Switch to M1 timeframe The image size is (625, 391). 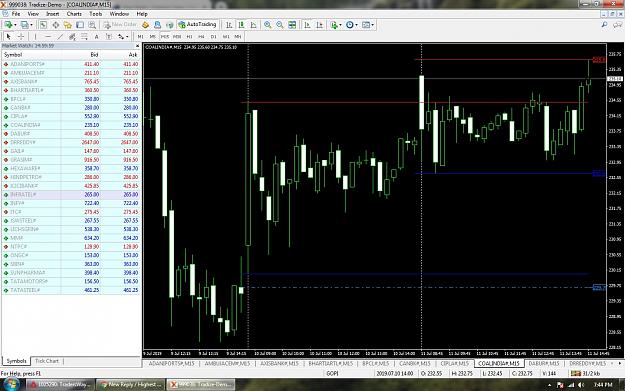(x=140, y=37)
